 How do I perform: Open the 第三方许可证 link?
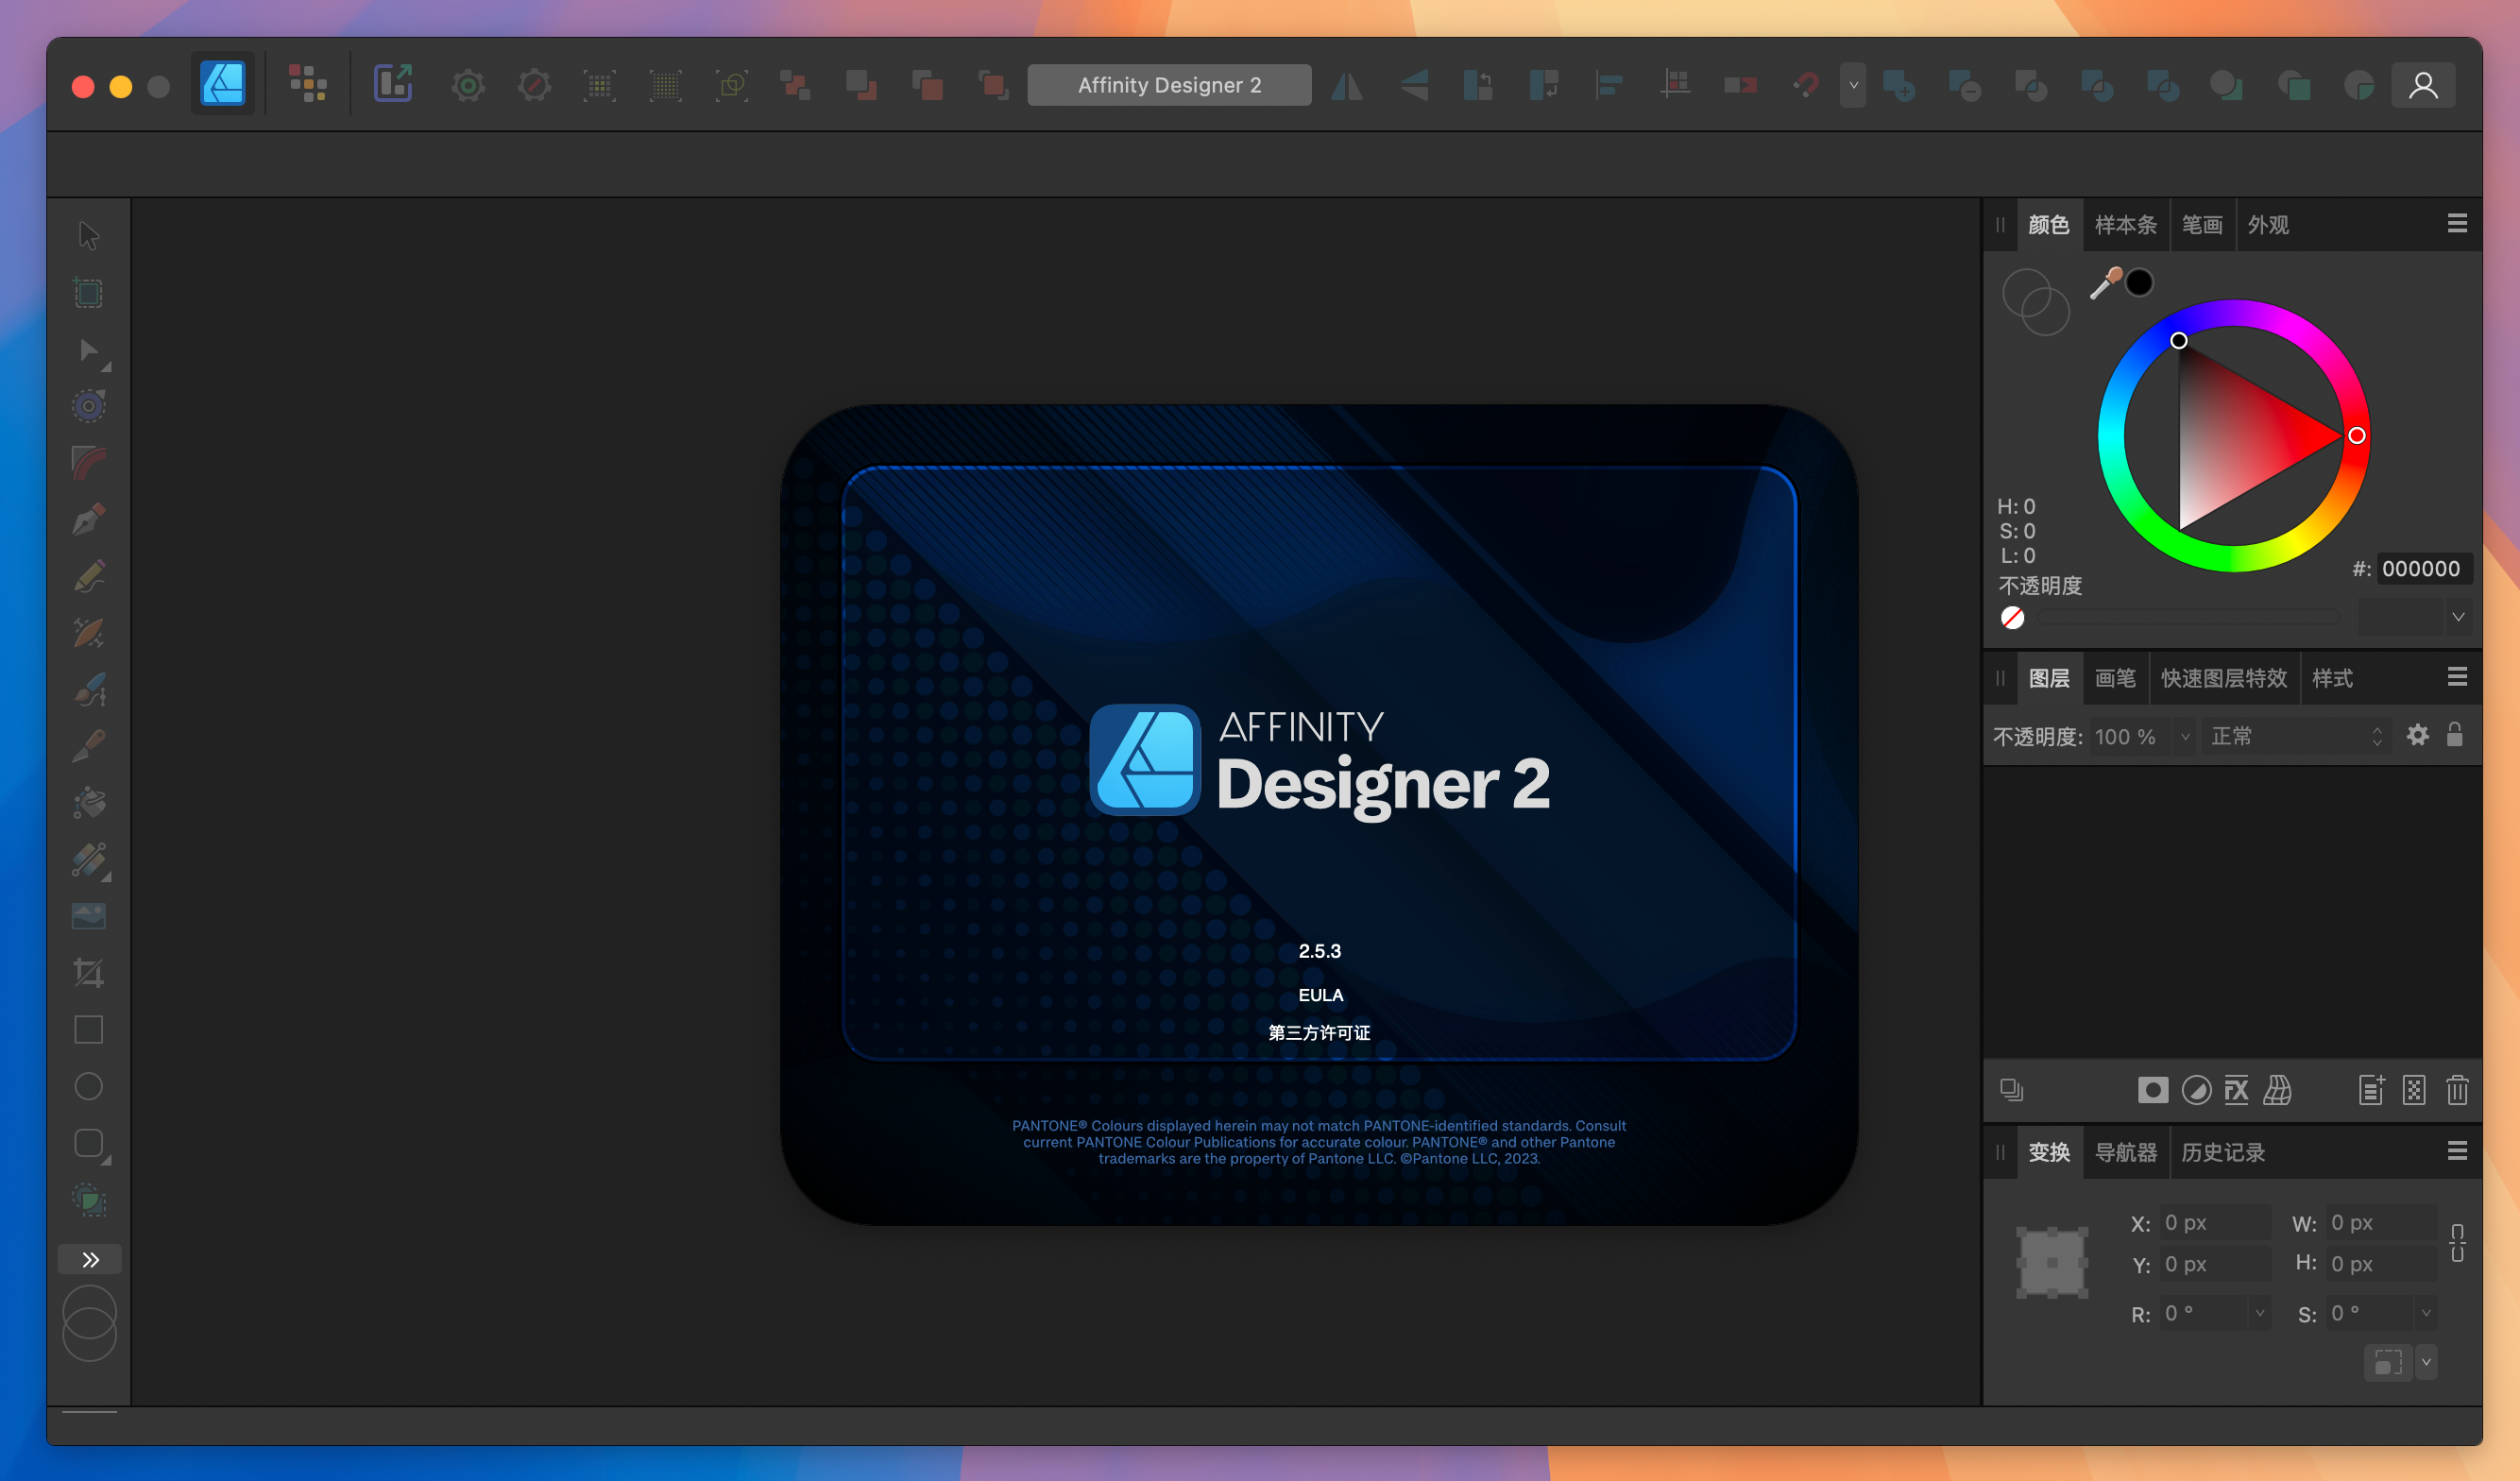(1319, 1033)
